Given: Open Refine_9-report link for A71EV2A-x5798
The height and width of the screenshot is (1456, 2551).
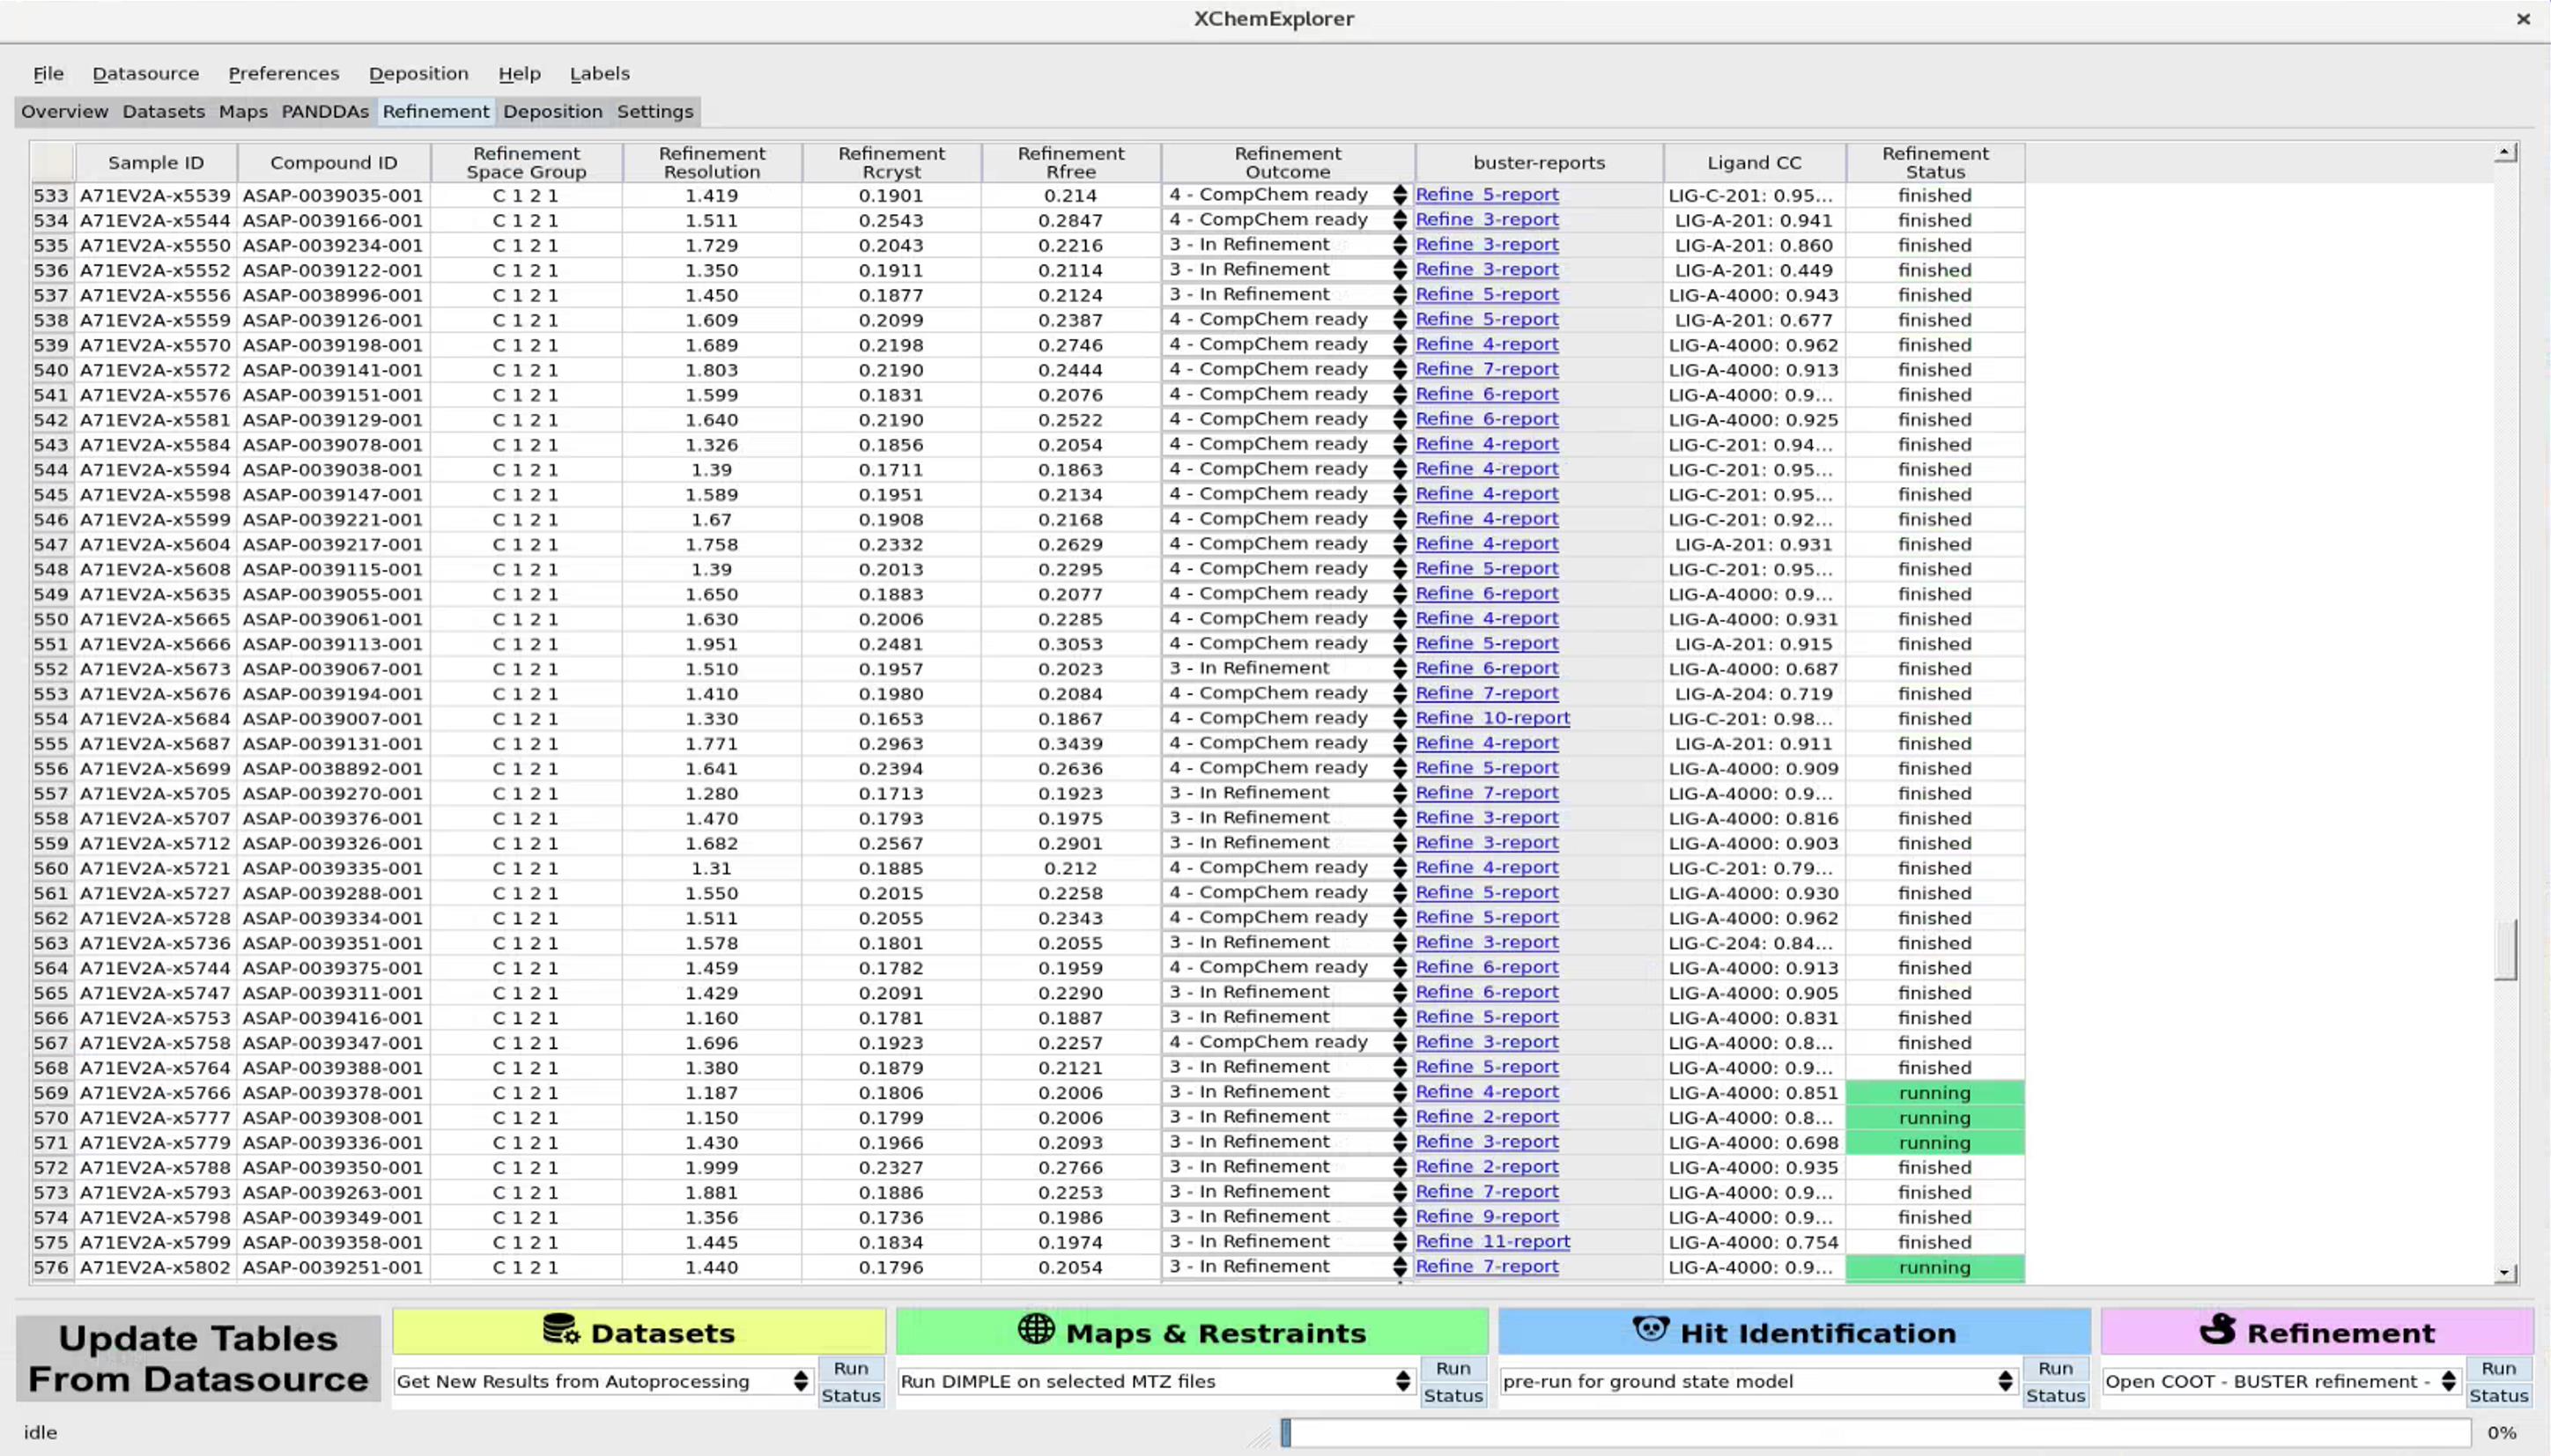Looking at the screenshot, I should click(x=1487, y=1216).
